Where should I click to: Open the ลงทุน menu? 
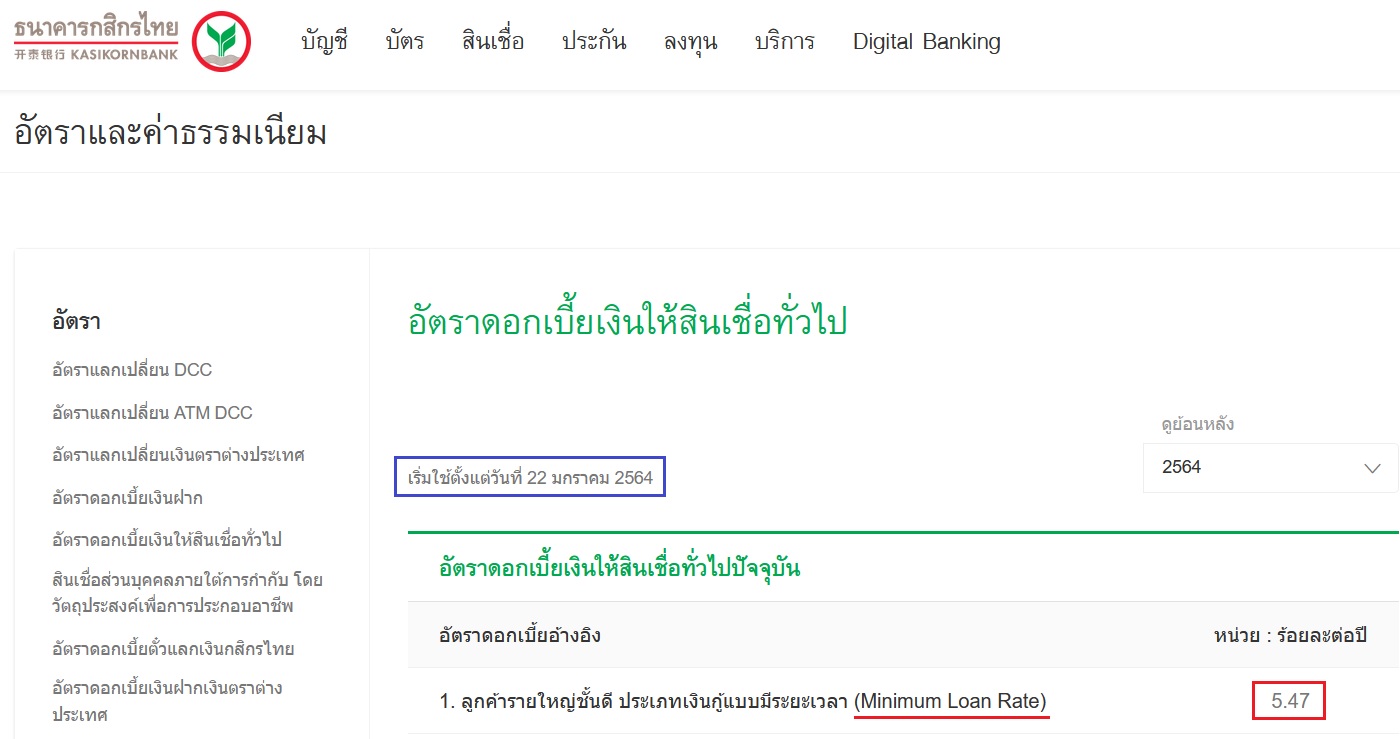pyautogui.click(x=691, y=42)
